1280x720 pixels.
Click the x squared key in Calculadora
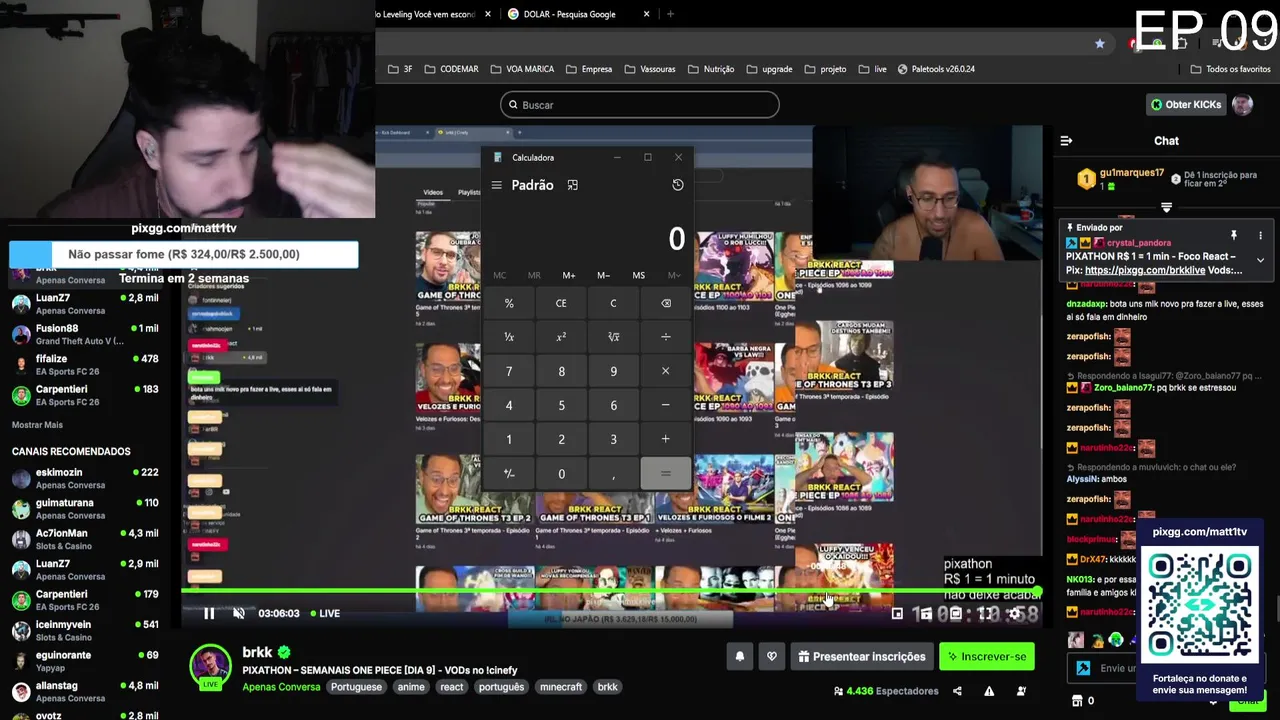coord(561,337)
